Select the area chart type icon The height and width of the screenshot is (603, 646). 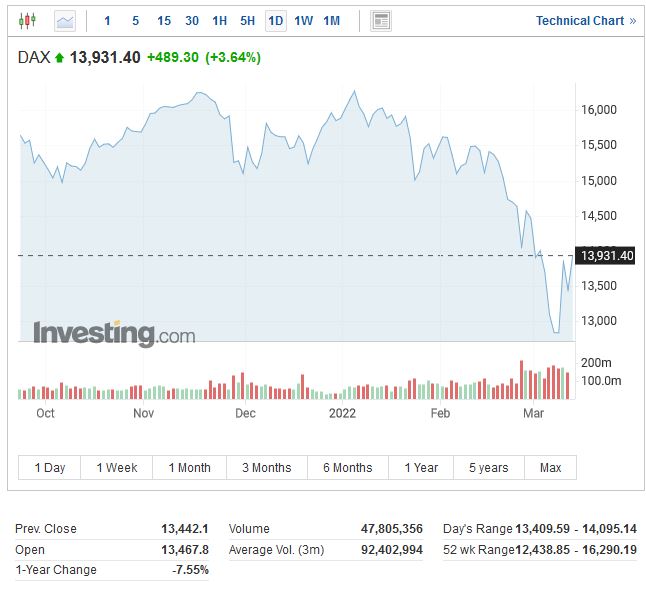tap(65, 20)
